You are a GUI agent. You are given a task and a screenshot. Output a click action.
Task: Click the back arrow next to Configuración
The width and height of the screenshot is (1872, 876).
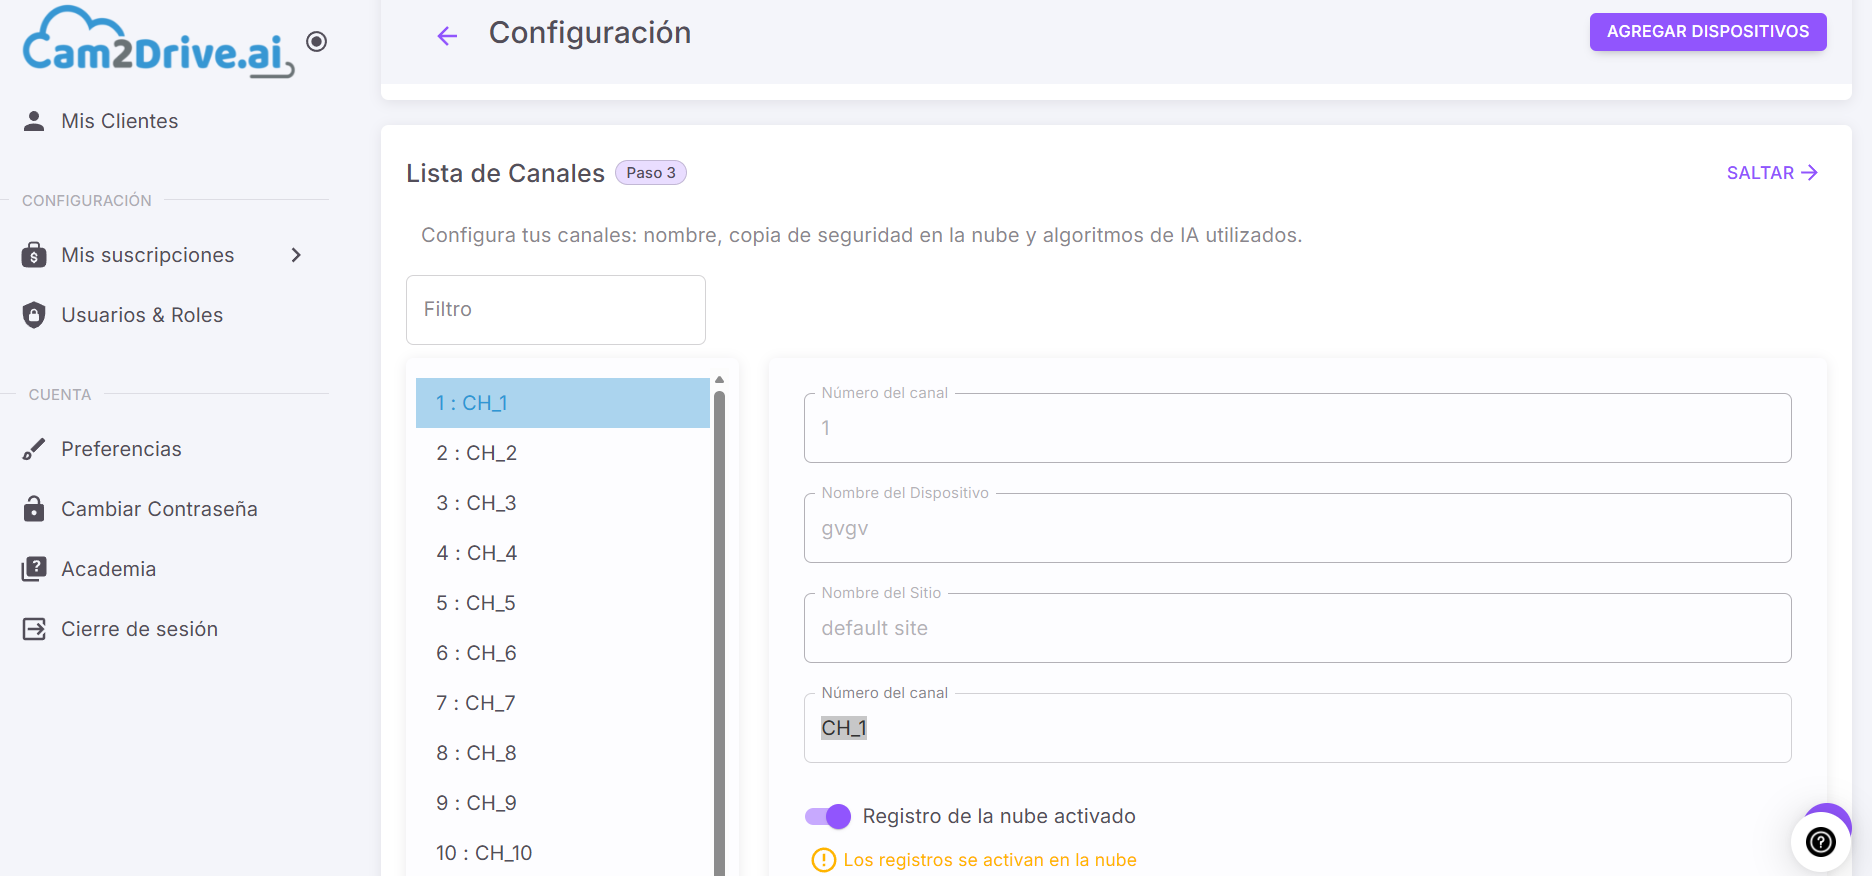tap(447, 36)
